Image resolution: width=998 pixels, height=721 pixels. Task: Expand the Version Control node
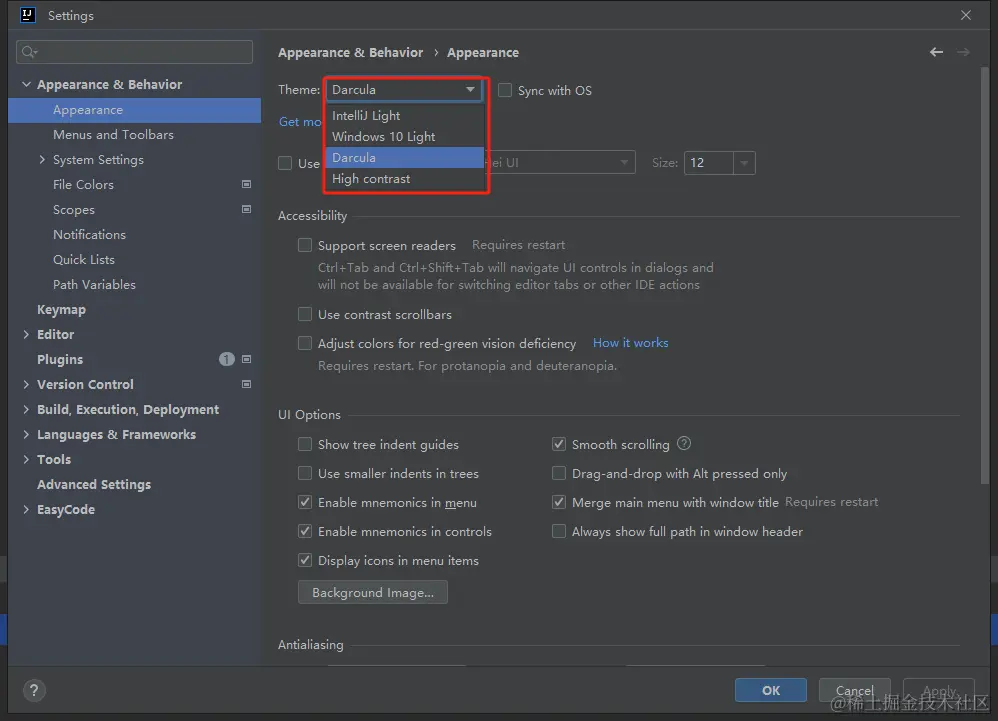coord(26,384)
